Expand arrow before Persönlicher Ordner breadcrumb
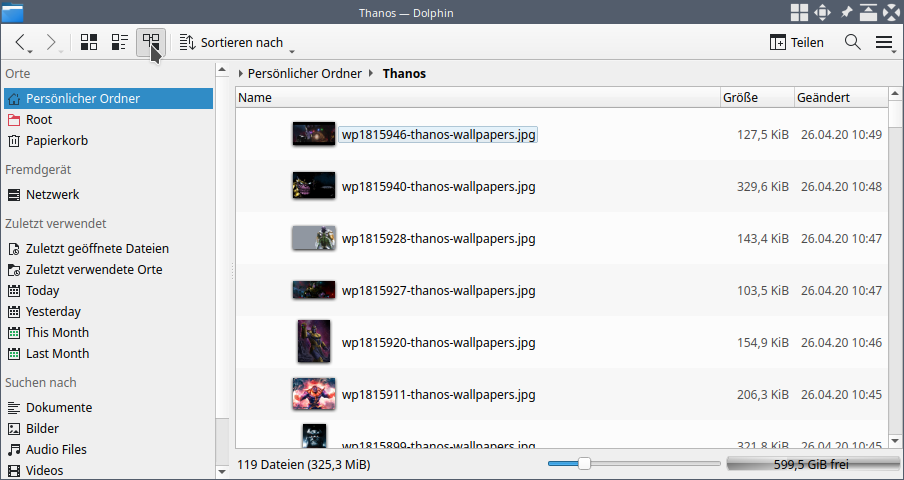This screenshot has width=904, height=480. 240,74
